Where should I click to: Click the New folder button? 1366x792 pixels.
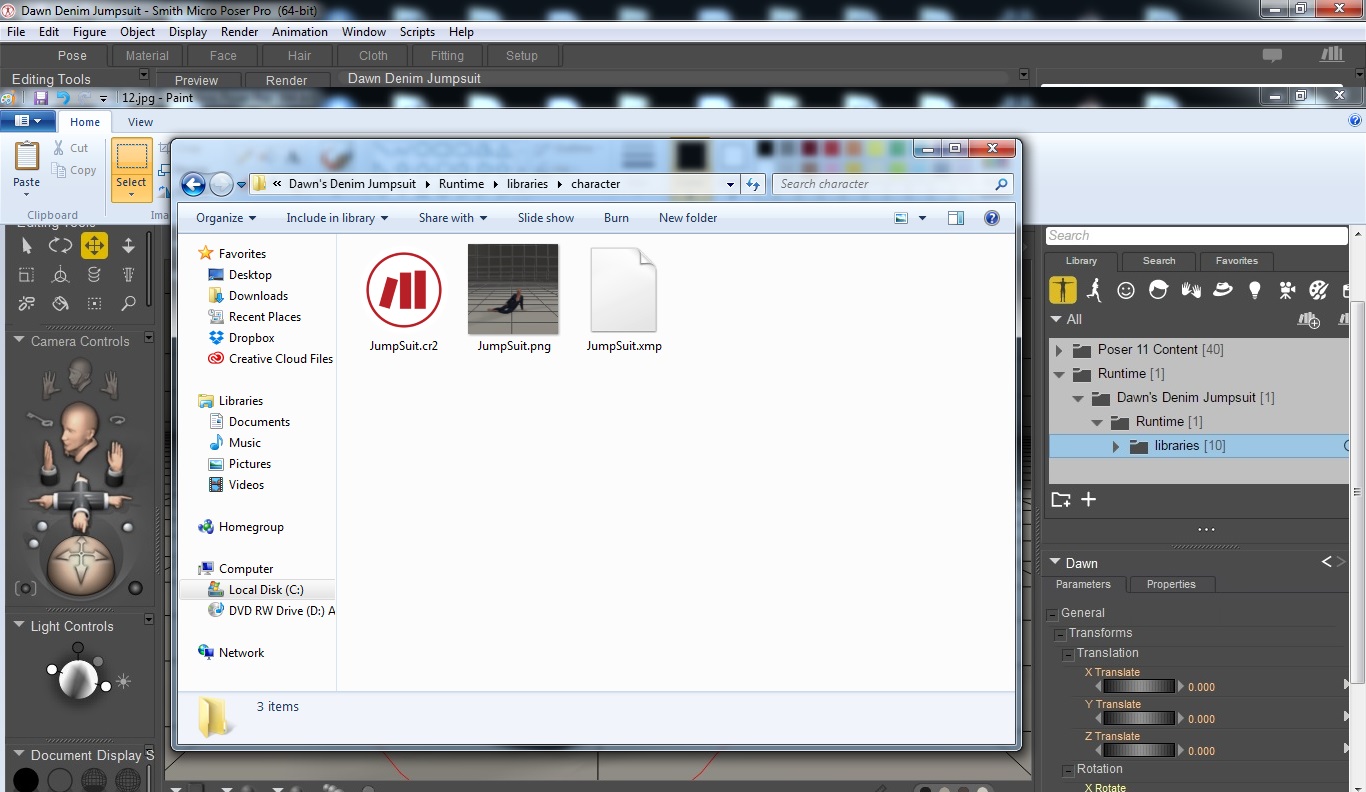point(688,218)
